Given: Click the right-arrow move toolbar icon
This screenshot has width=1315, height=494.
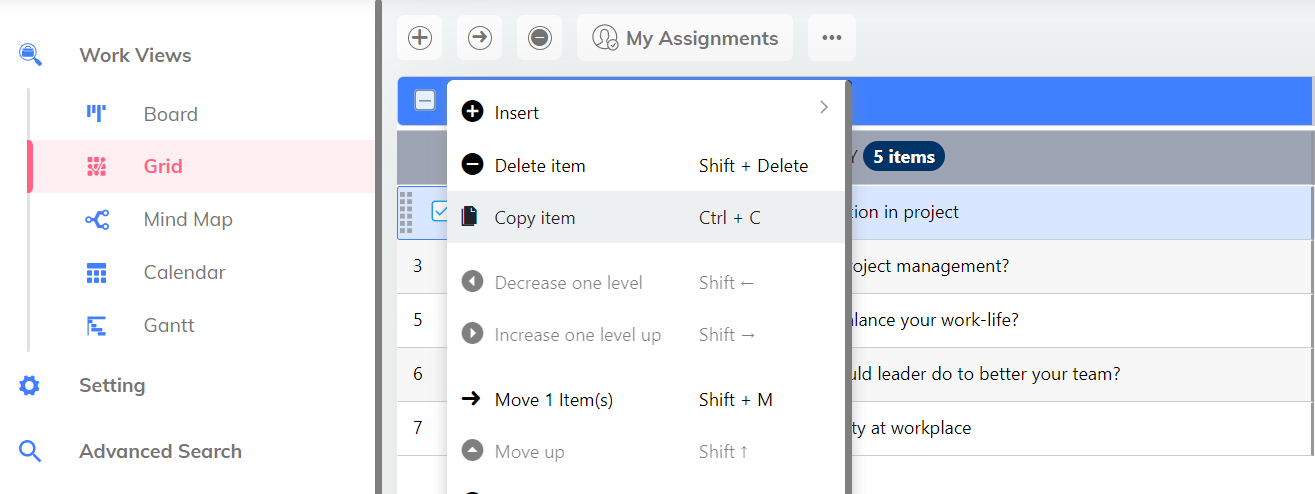Looking at the screenshot, I should coord(480,38).
